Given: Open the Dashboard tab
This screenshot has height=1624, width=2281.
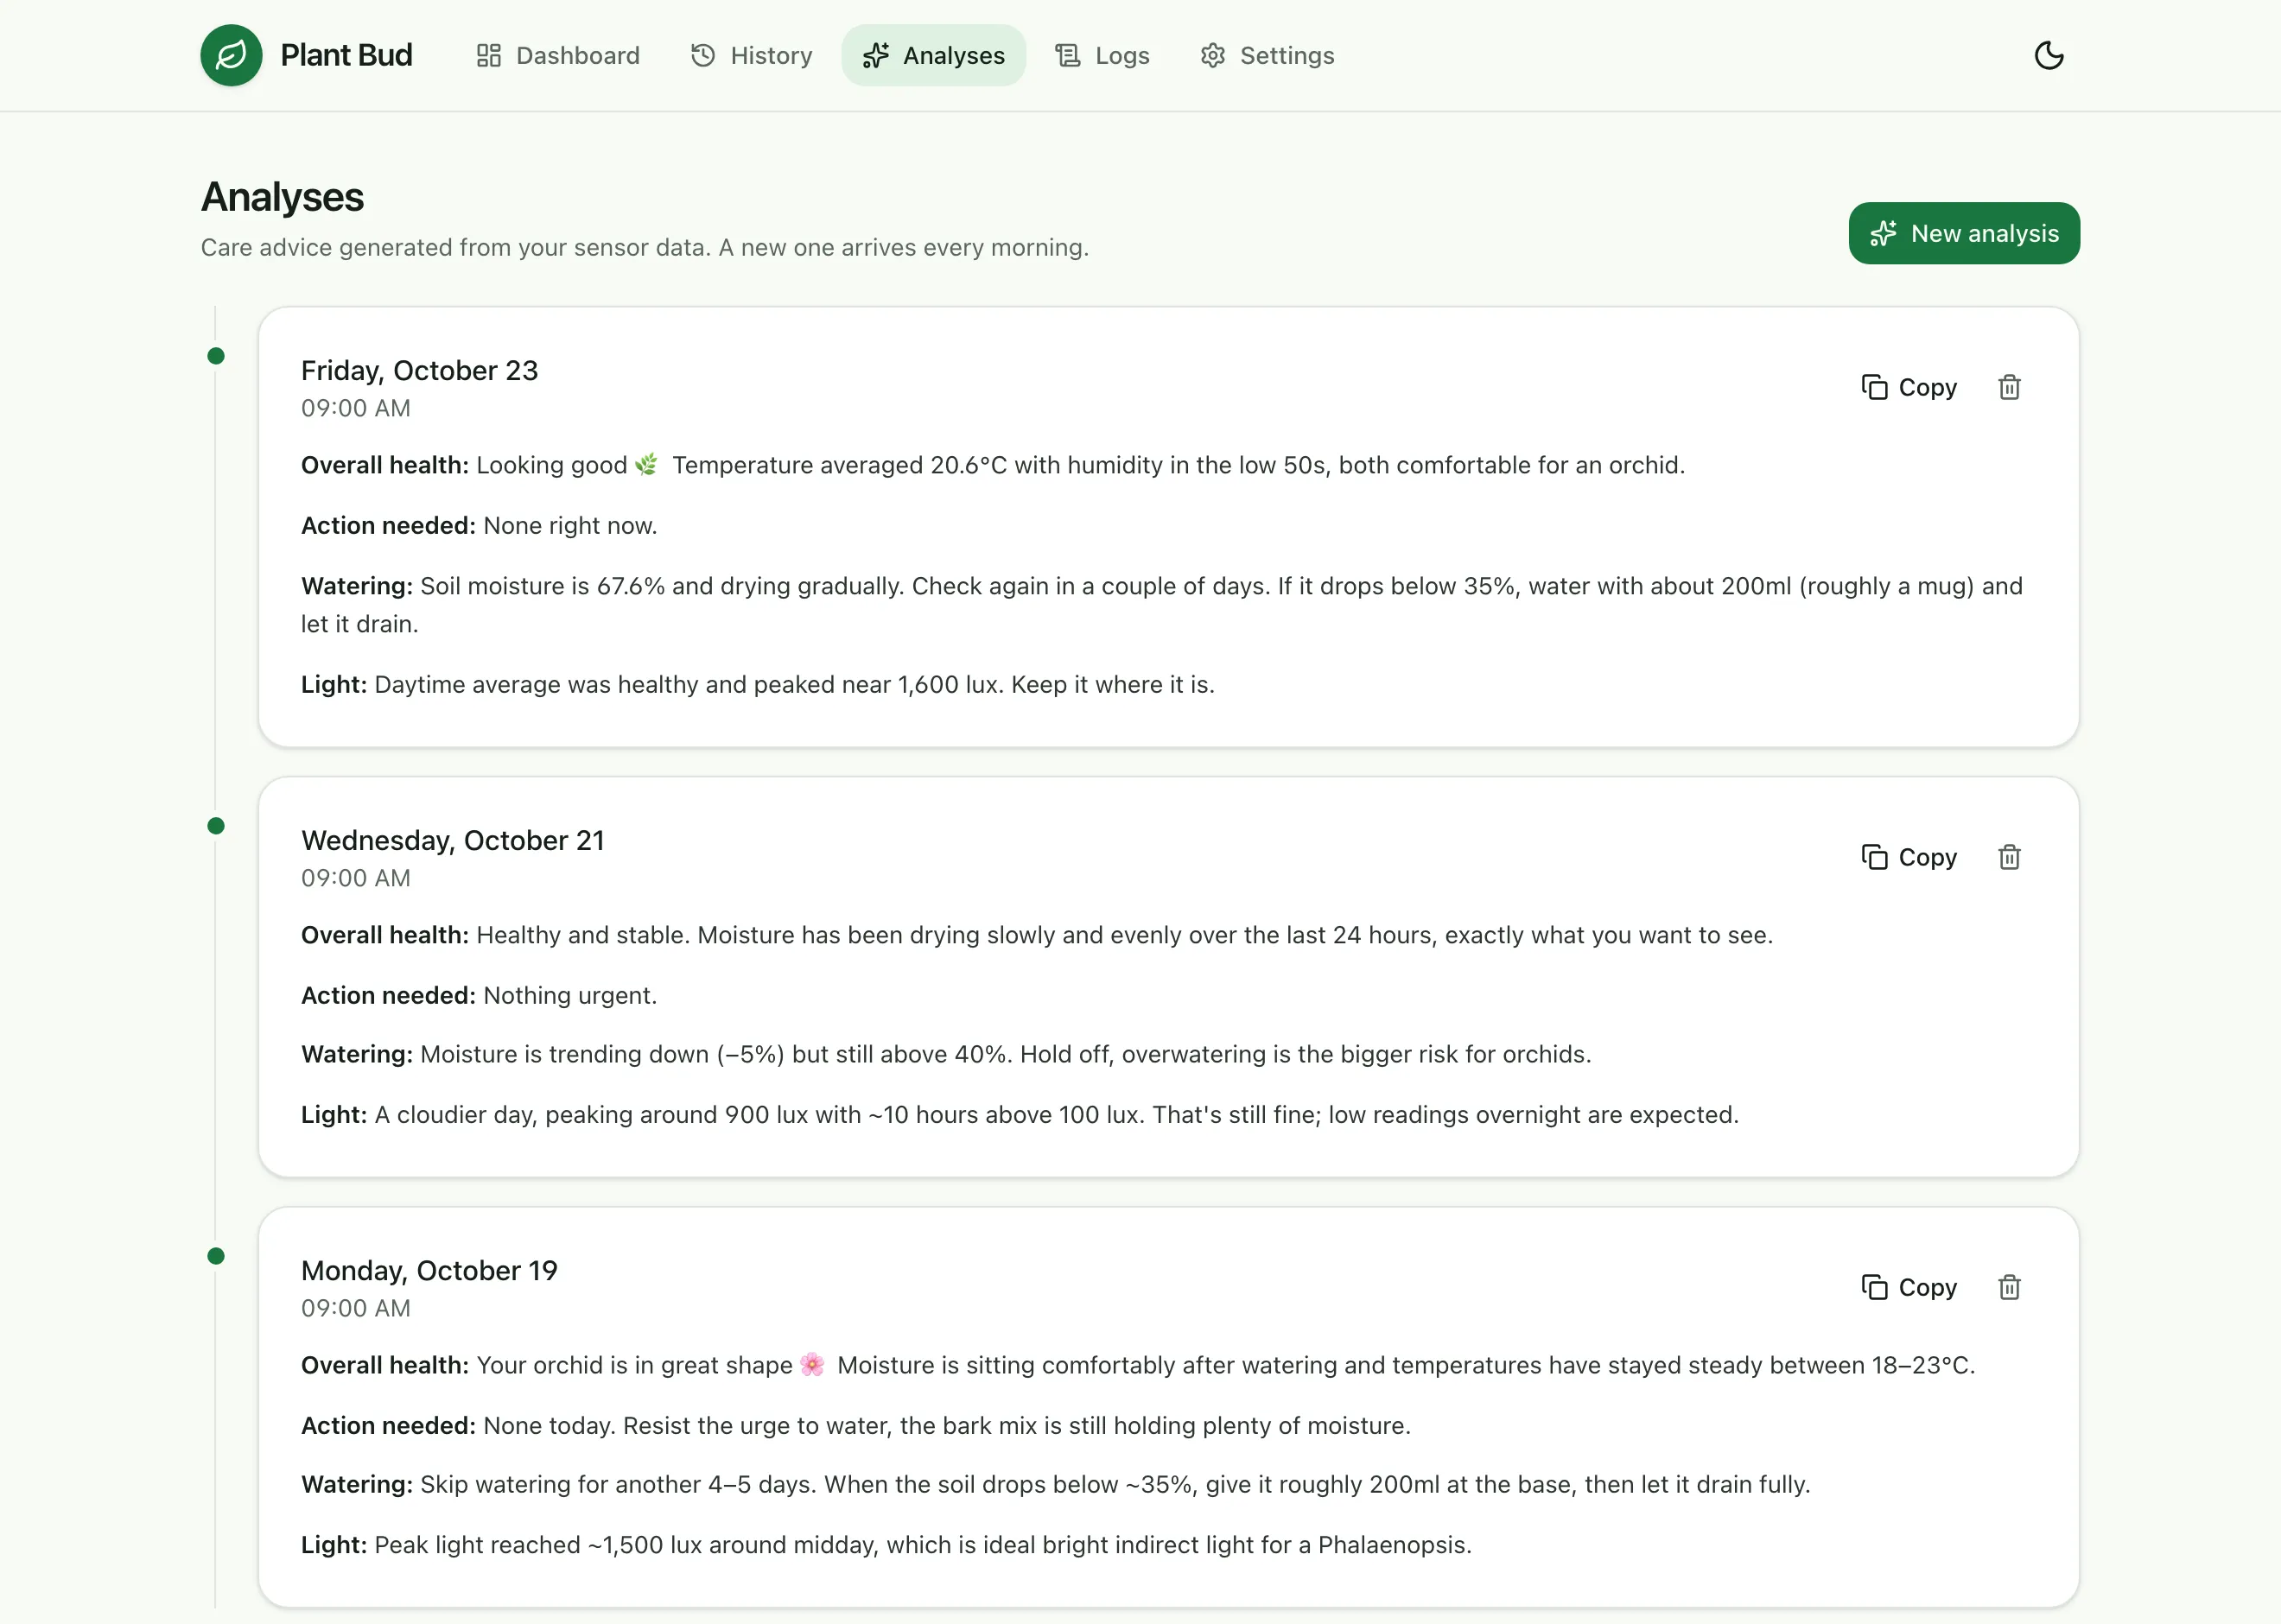Looking at the screenshot, I should (x=558, y=55).
